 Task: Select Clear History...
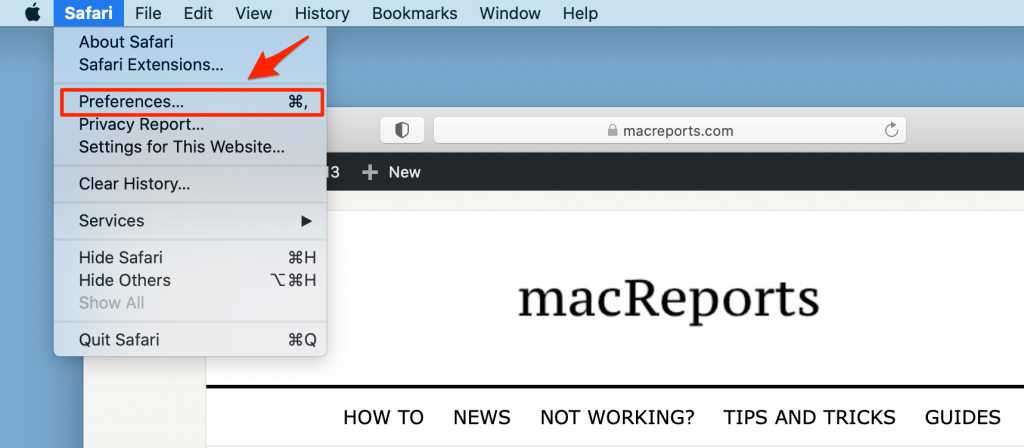pos(191,184)
